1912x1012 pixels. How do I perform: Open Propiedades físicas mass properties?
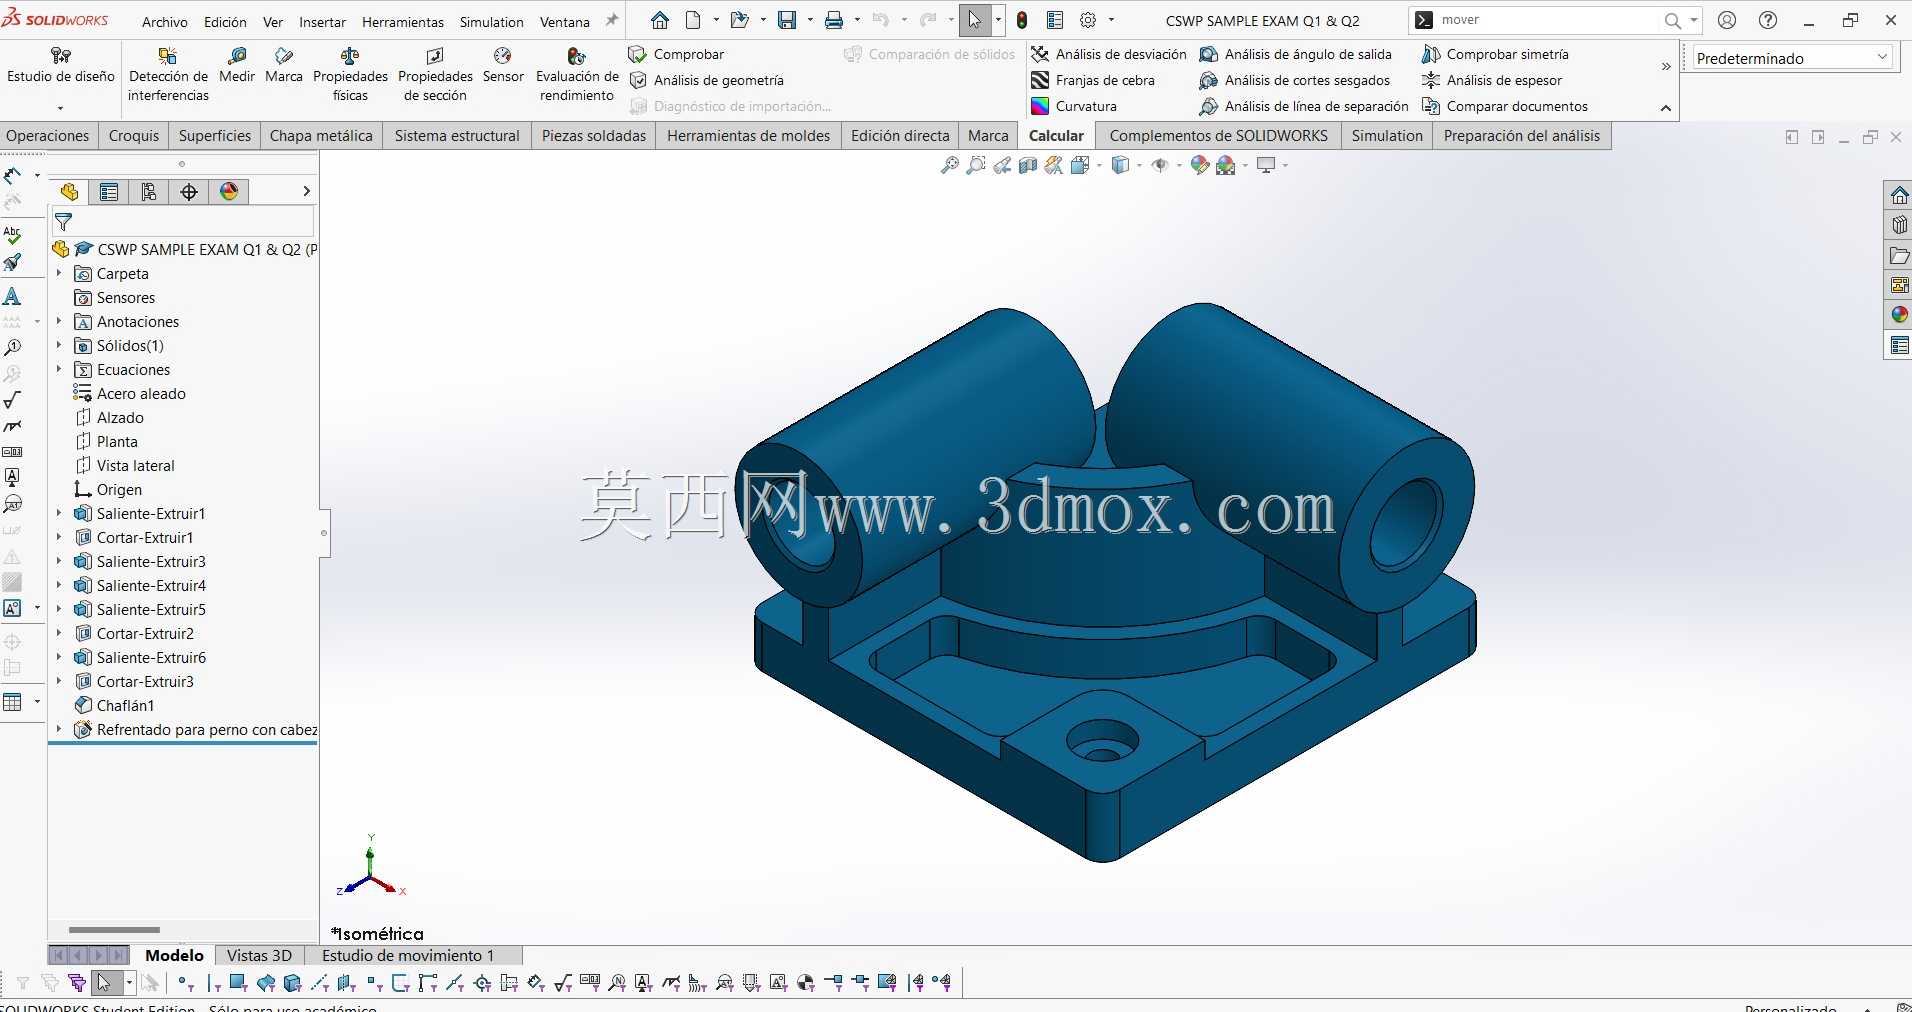350,74
